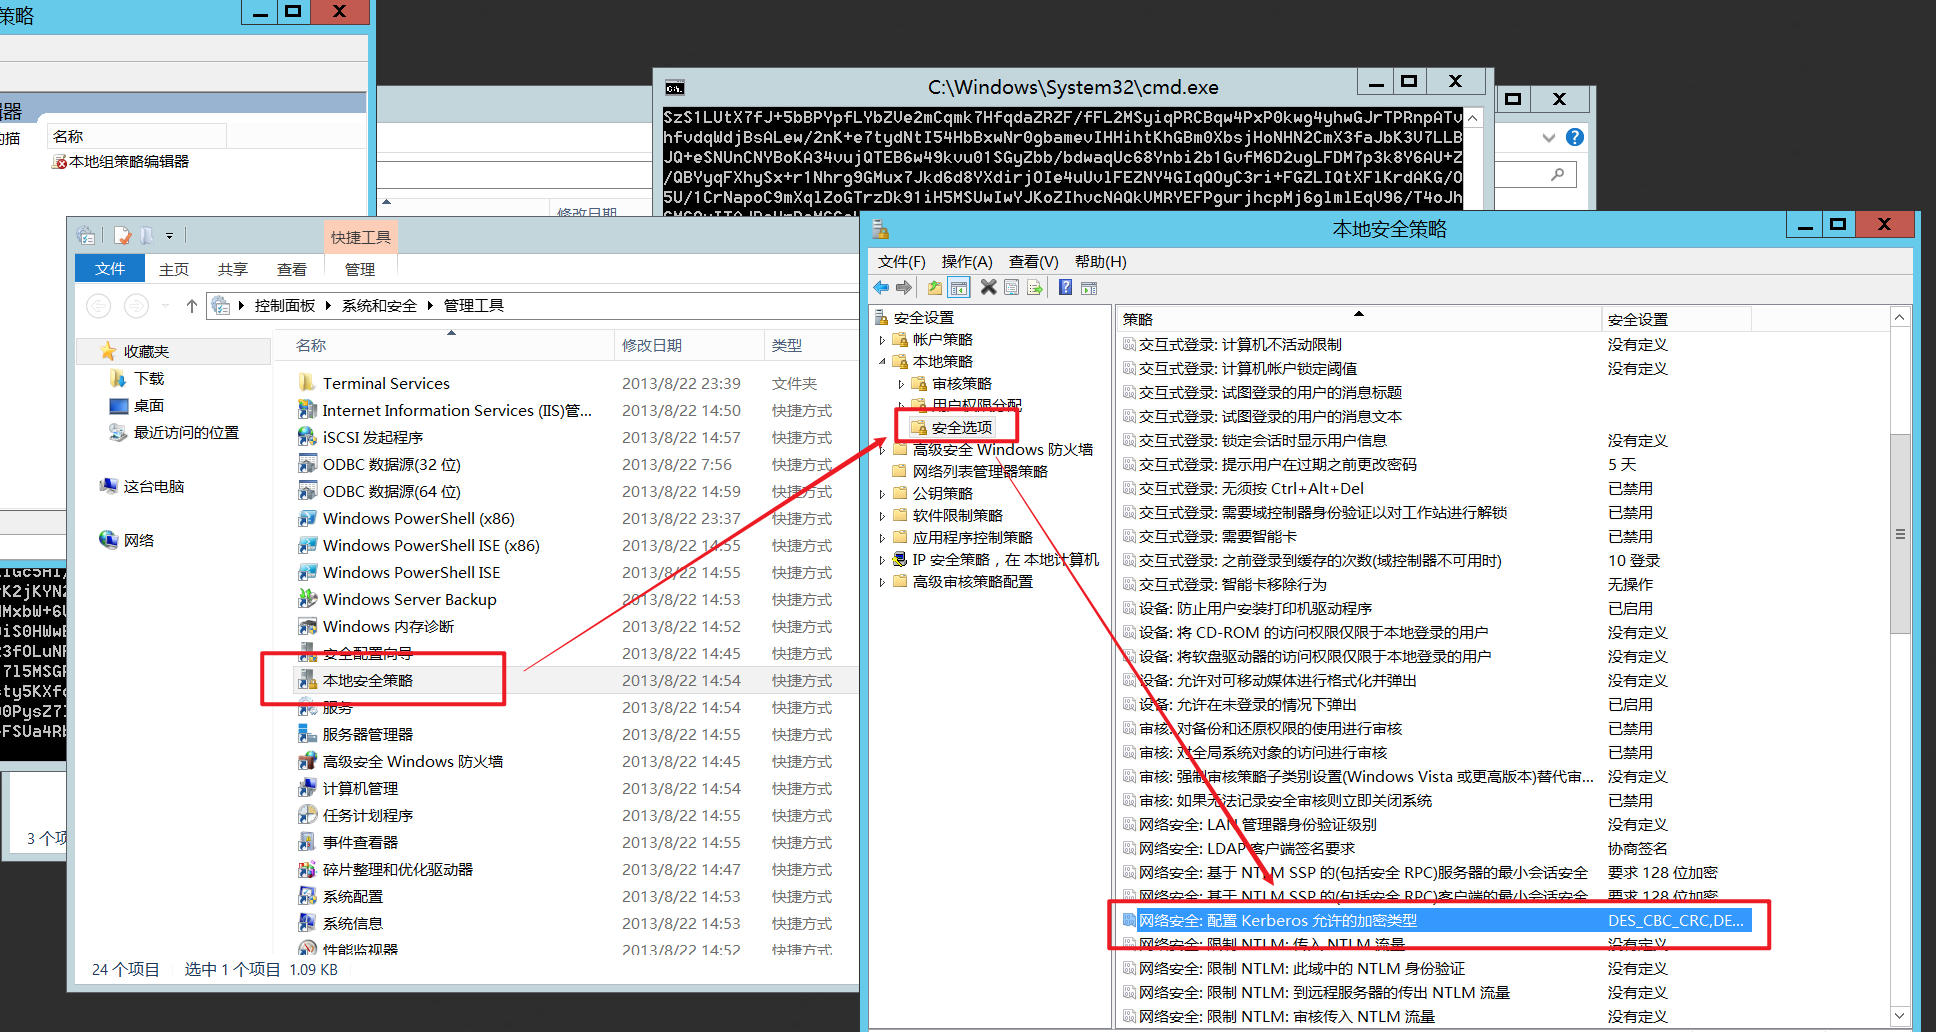Expand the 高级审核策略配置 tree node

[x=882, y=582]
